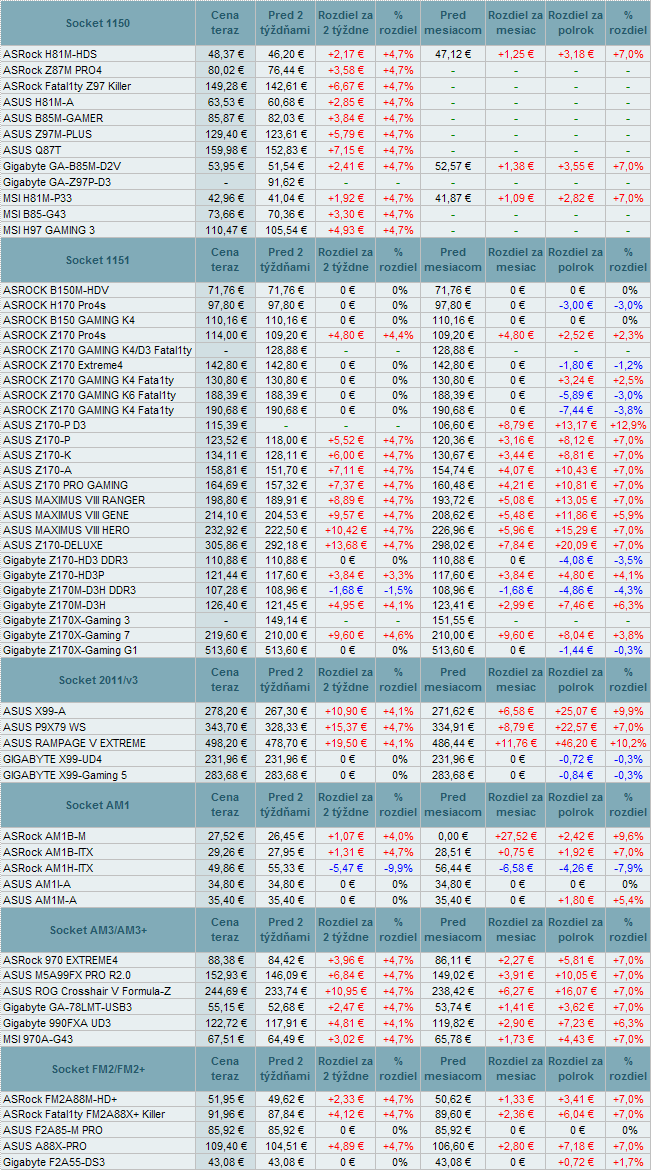Screen dimensions: 651x1170
Task: Click the 'Socket FM2/FM2+' section header
Action: point(99,1069)
